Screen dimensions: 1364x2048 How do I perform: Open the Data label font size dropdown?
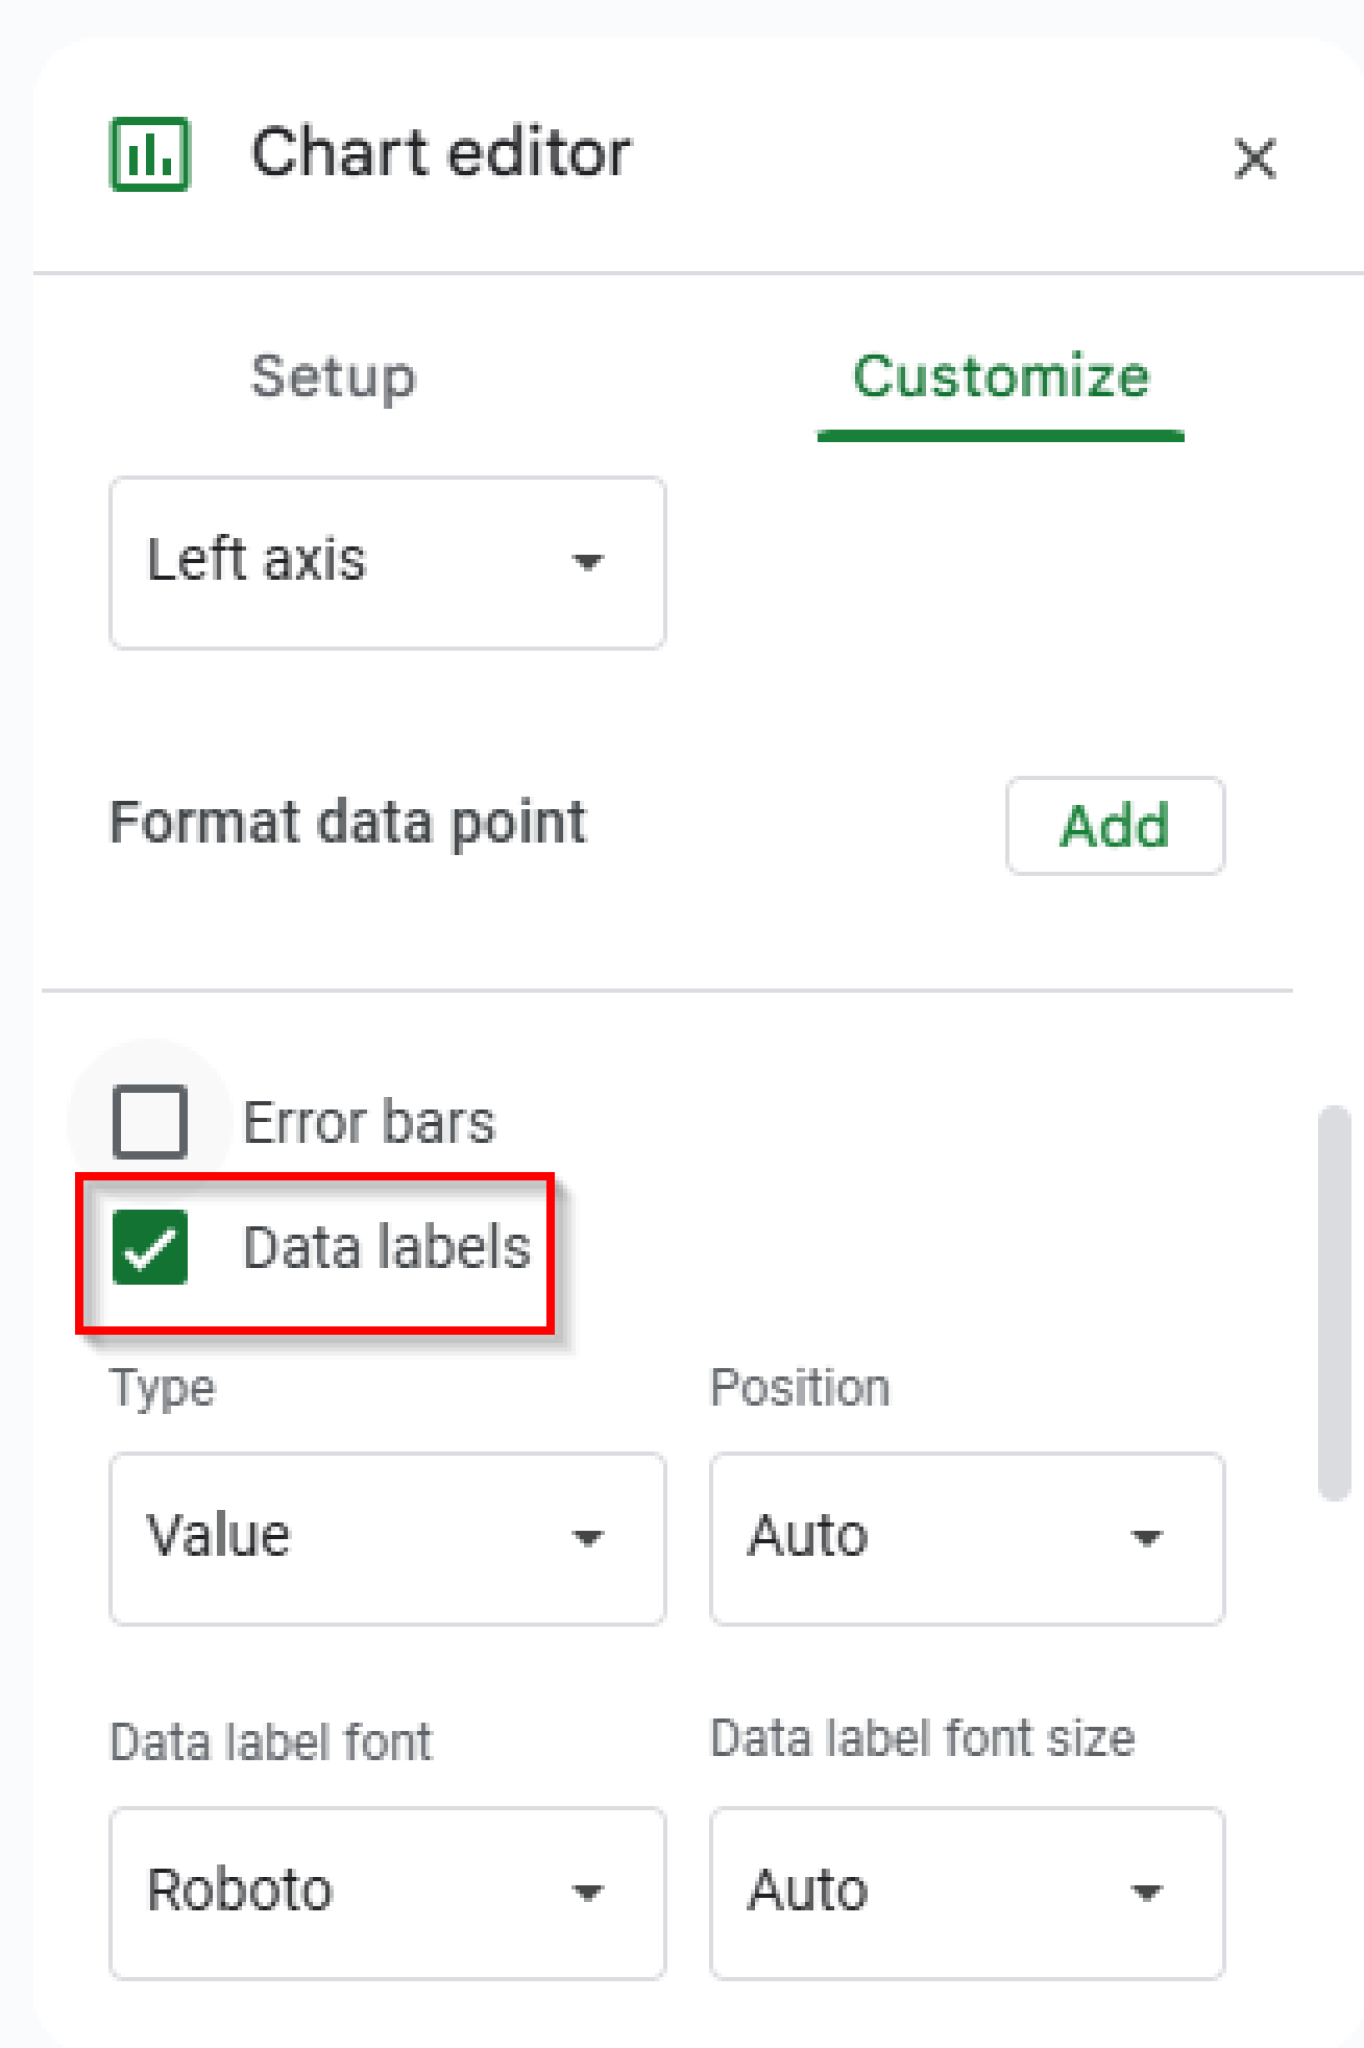pos(966,1892)
